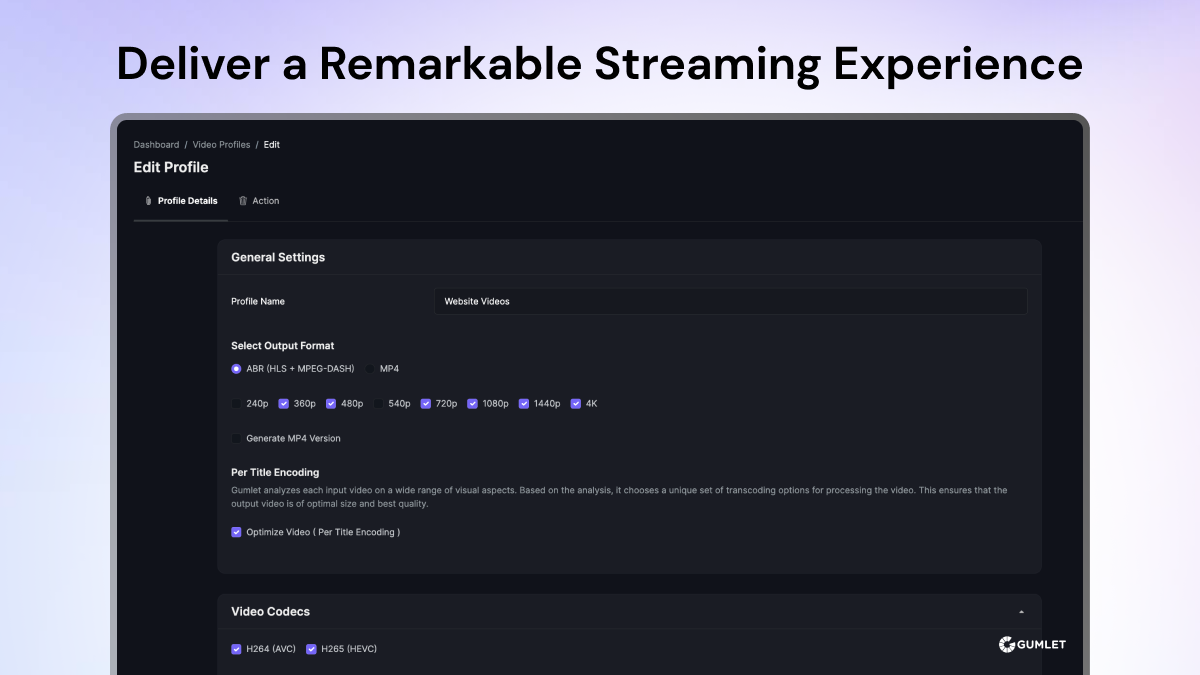Check the 540p resolution box
The width and height of the screenshot is (1200, 675).
click(379, 404)
